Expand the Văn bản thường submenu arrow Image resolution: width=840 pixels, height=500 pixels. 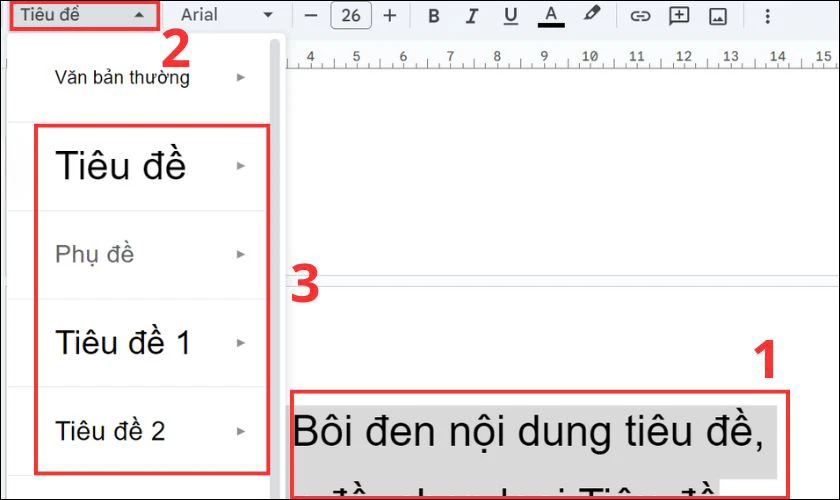[241, 78]
